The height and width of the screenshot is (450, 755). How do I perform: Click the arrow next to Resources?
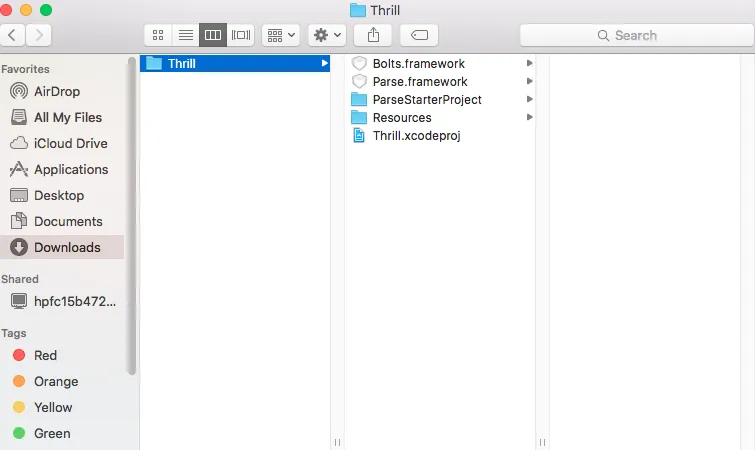click(529, 117)
